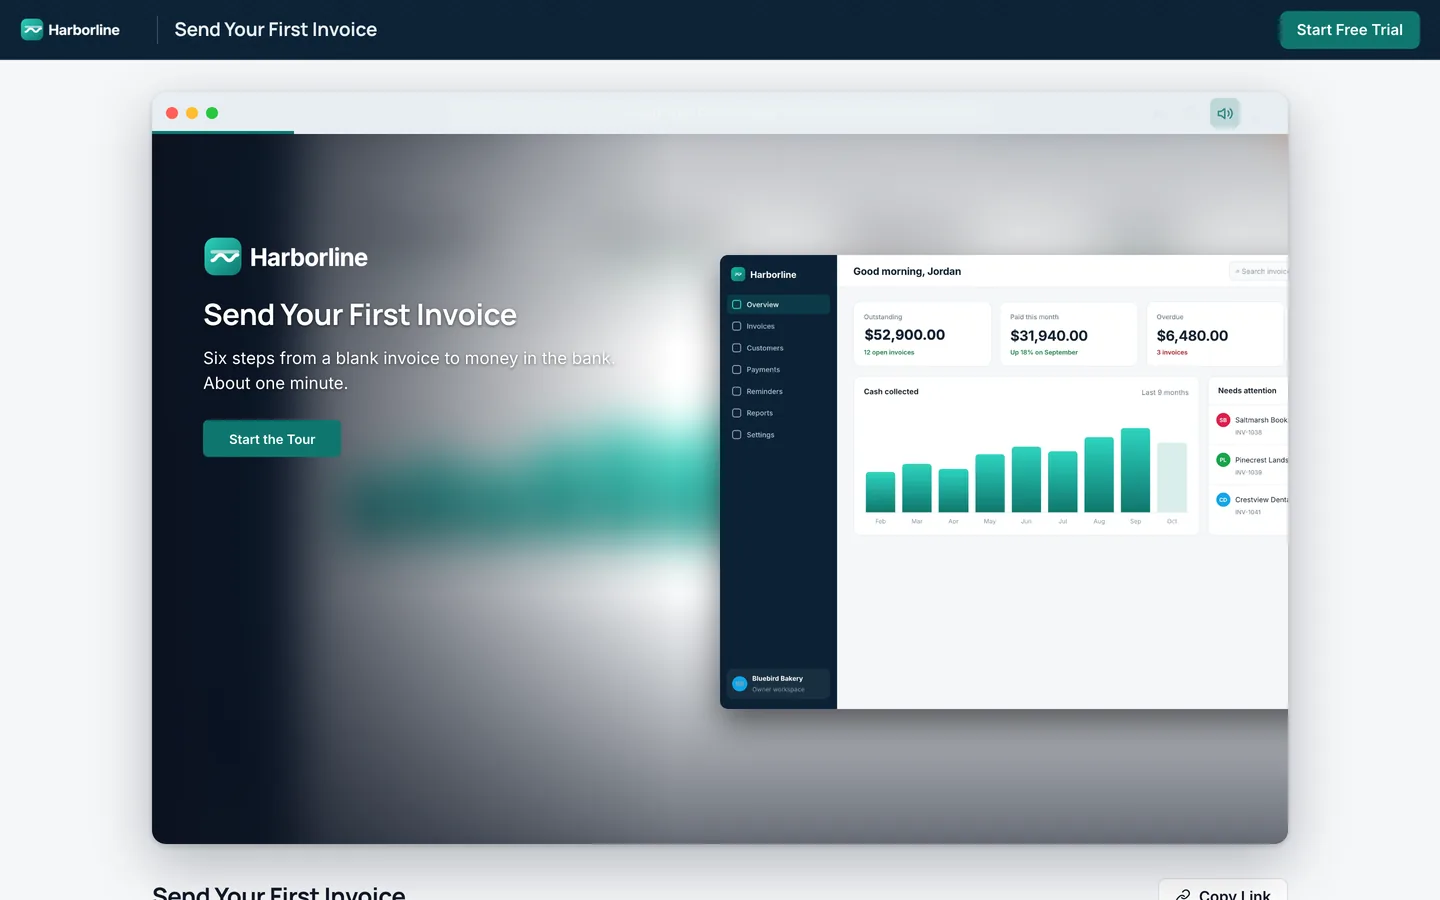Click the header title 'Send Your First Invoice'
This screenshot has width=1440, height=900.
(x=276, y=30)
